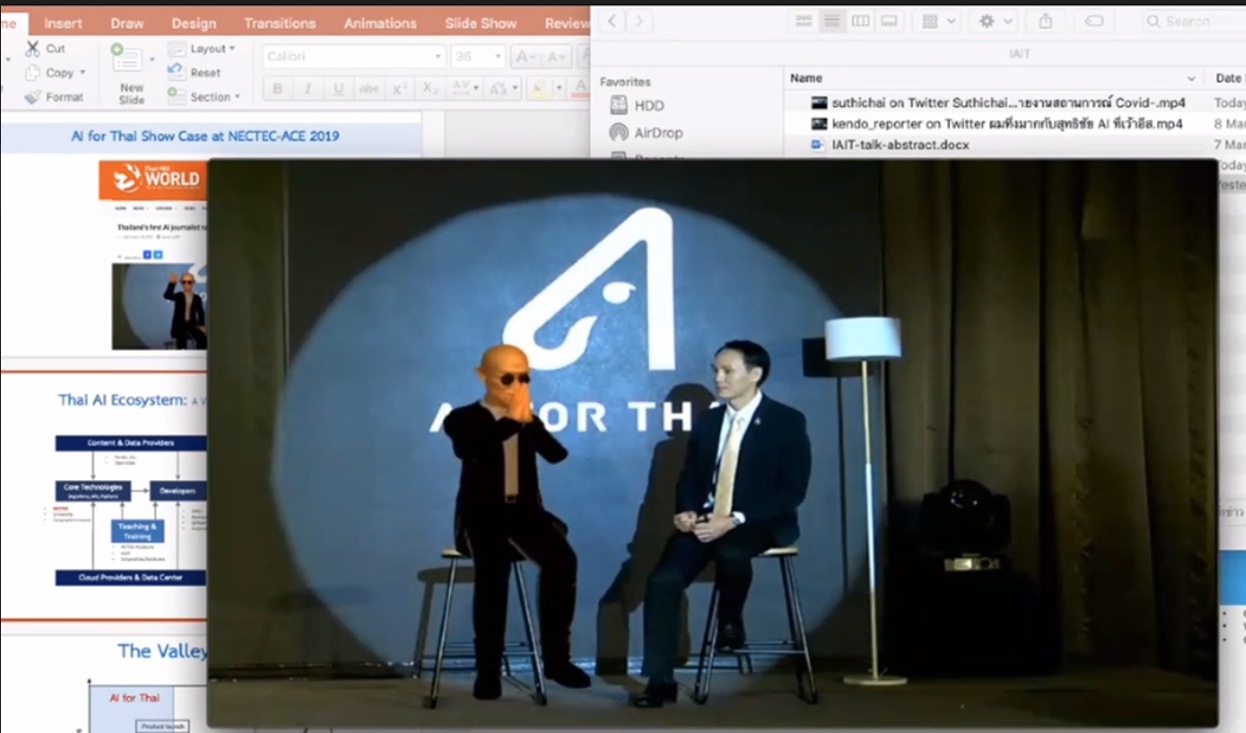1246x733 pixels.
Task: Switch to the Design tab
Action: [194, 23]
